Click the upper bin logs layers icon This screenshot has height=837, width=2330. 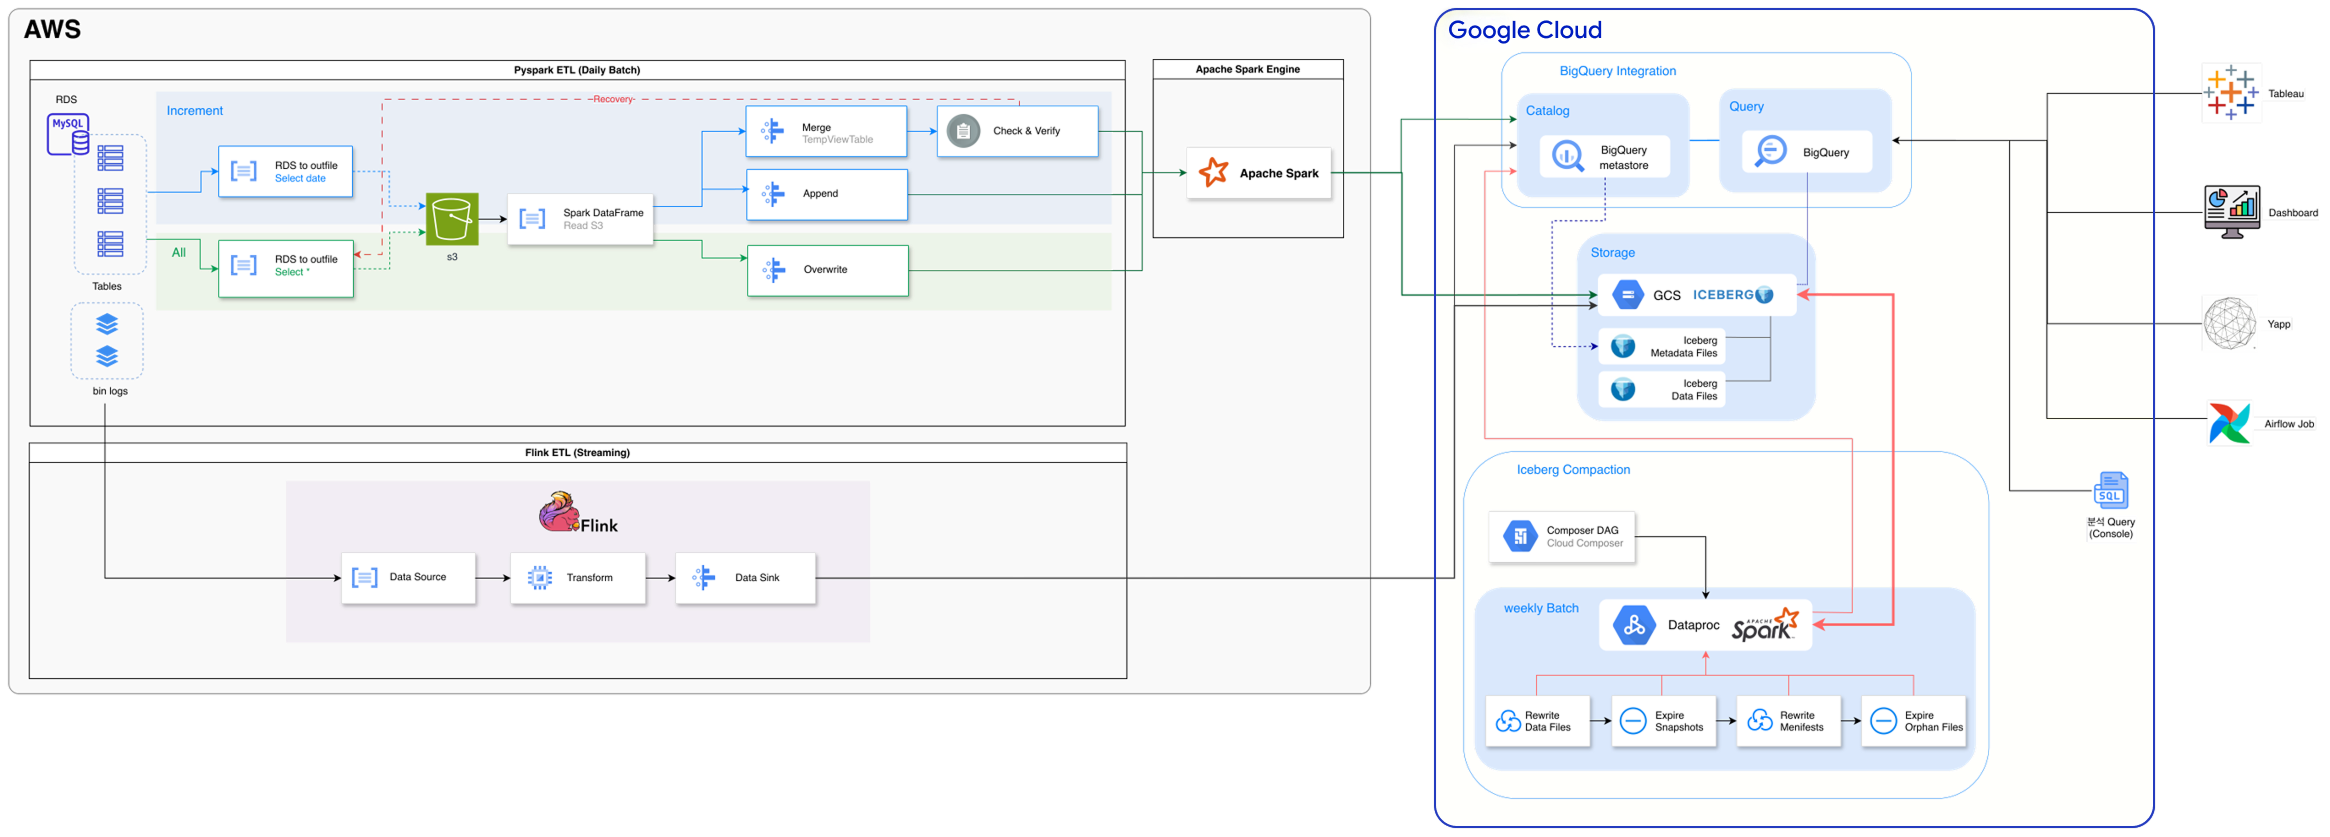(x=107, y=324)
